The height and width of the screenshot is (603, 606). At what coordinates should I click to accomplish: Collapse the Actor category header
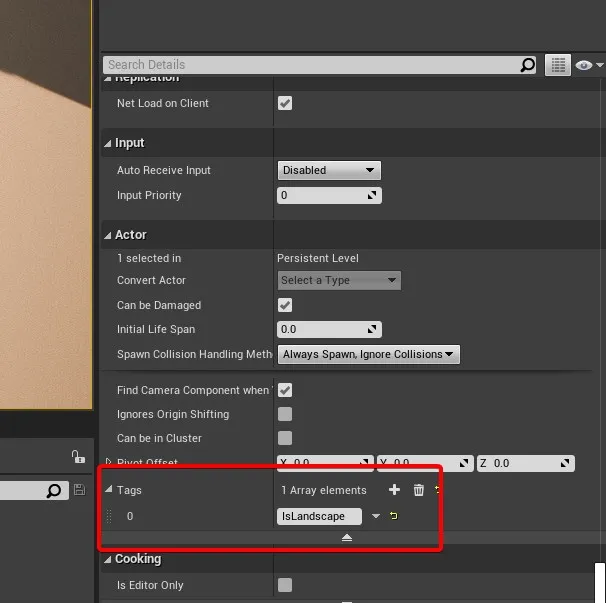108,235
